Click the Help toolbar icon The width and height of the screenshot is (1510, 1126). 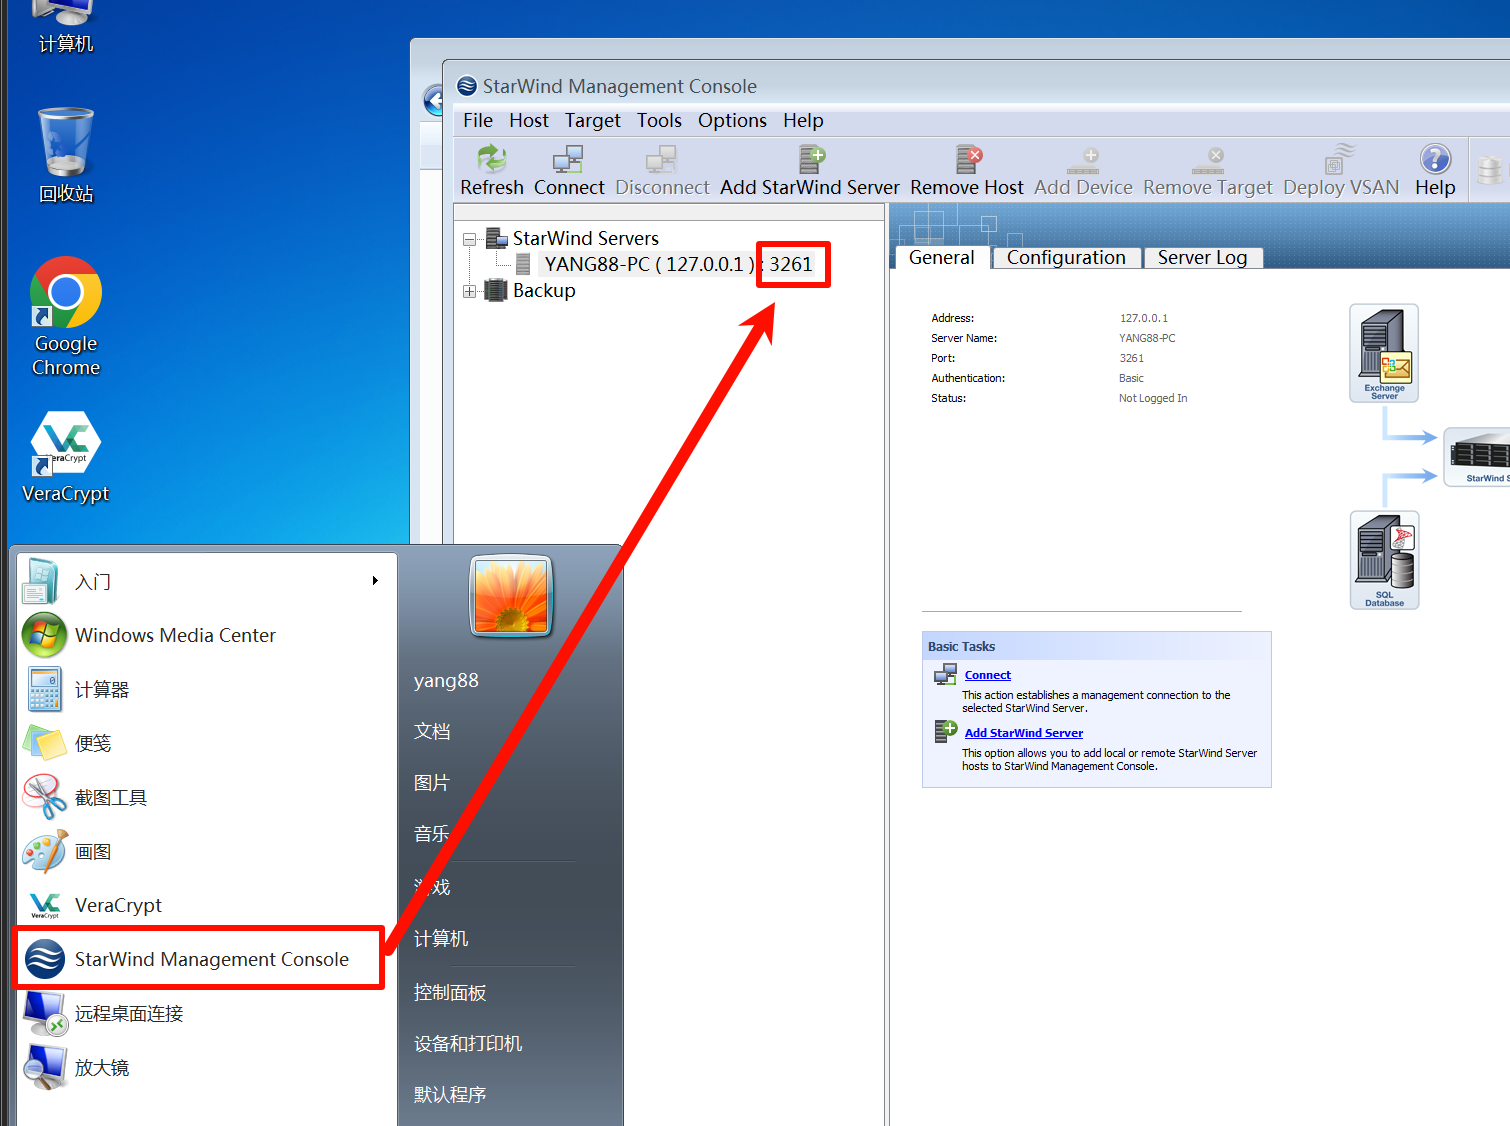click(1435, 159)
